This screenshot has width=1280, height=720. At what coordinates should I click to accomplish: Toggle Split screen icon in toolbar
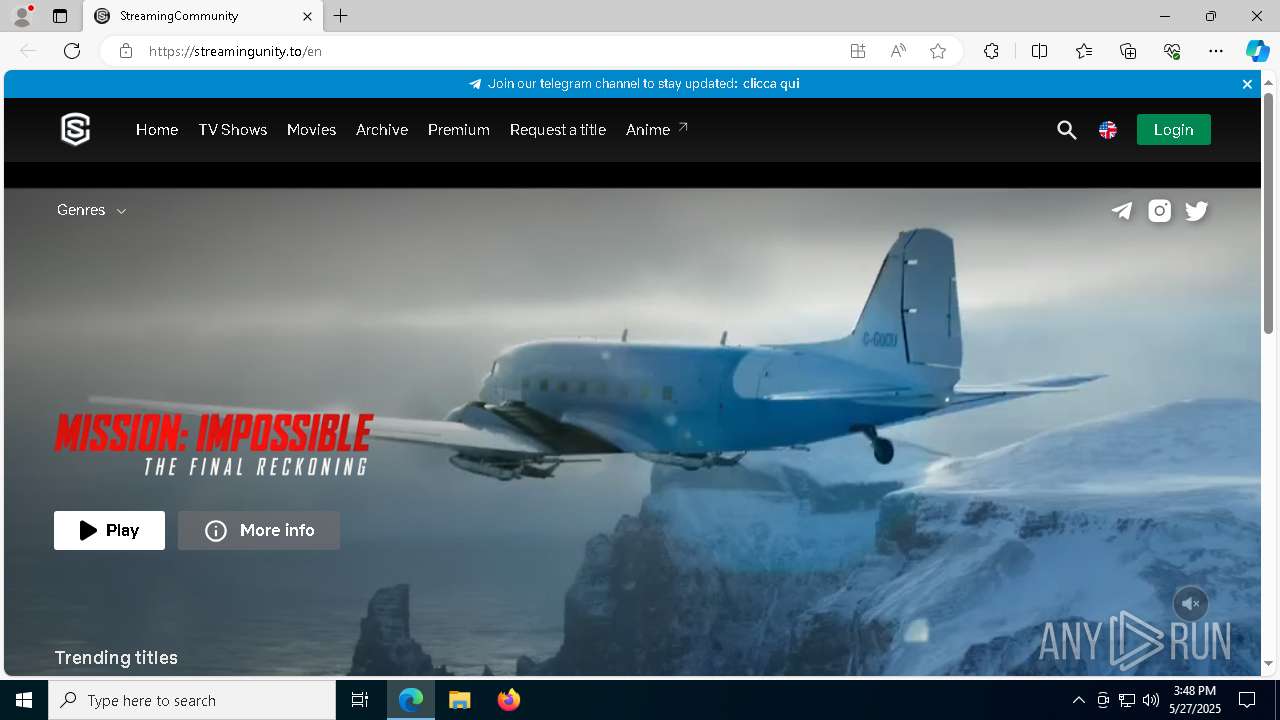(x=1039, y=51)
